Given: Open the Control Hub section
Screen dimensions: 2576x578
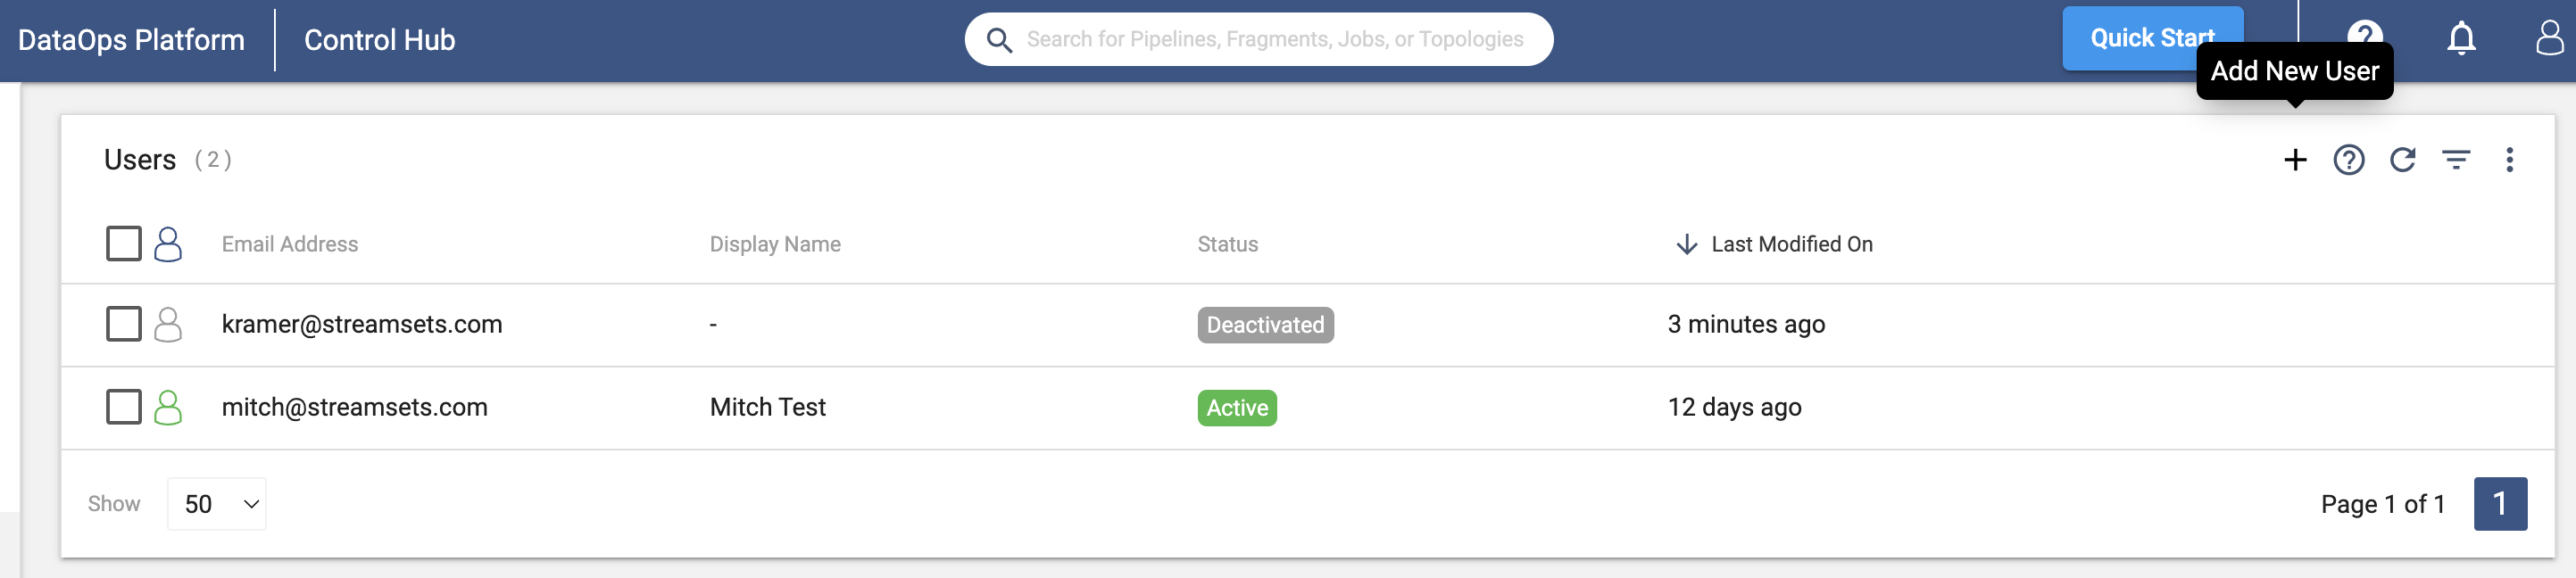Looking at the screenshot, I should click(379, 40).
